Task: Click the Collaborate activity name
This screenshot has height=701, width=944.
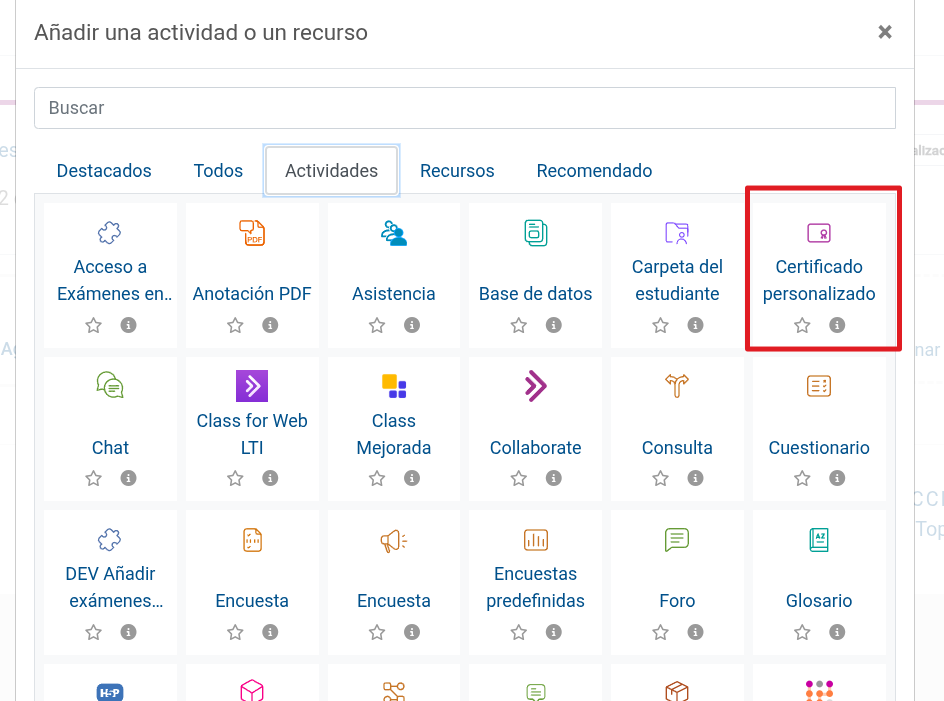Action: [535, 447]
